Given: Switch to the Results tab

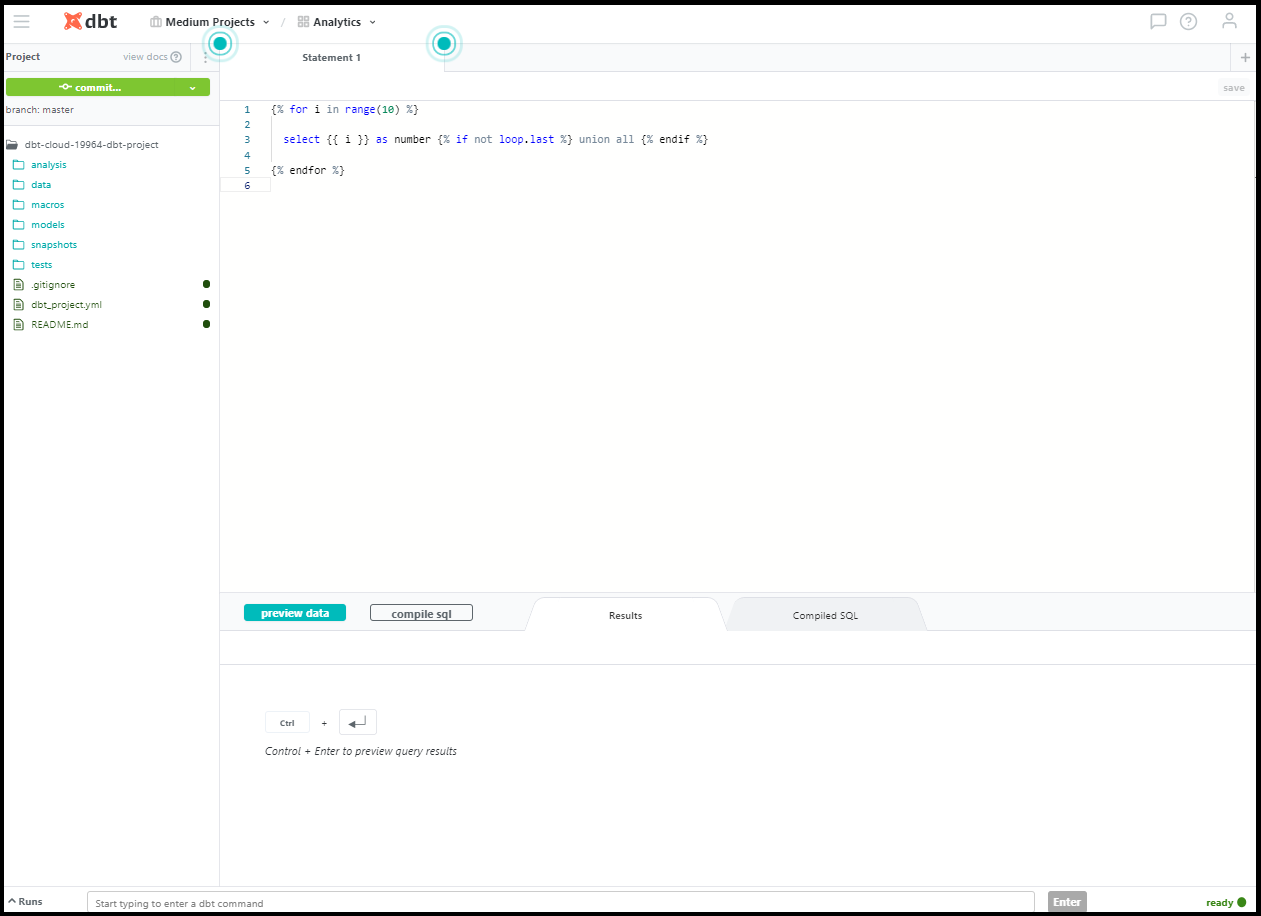Looking at the screenshot, I should 625,615.
